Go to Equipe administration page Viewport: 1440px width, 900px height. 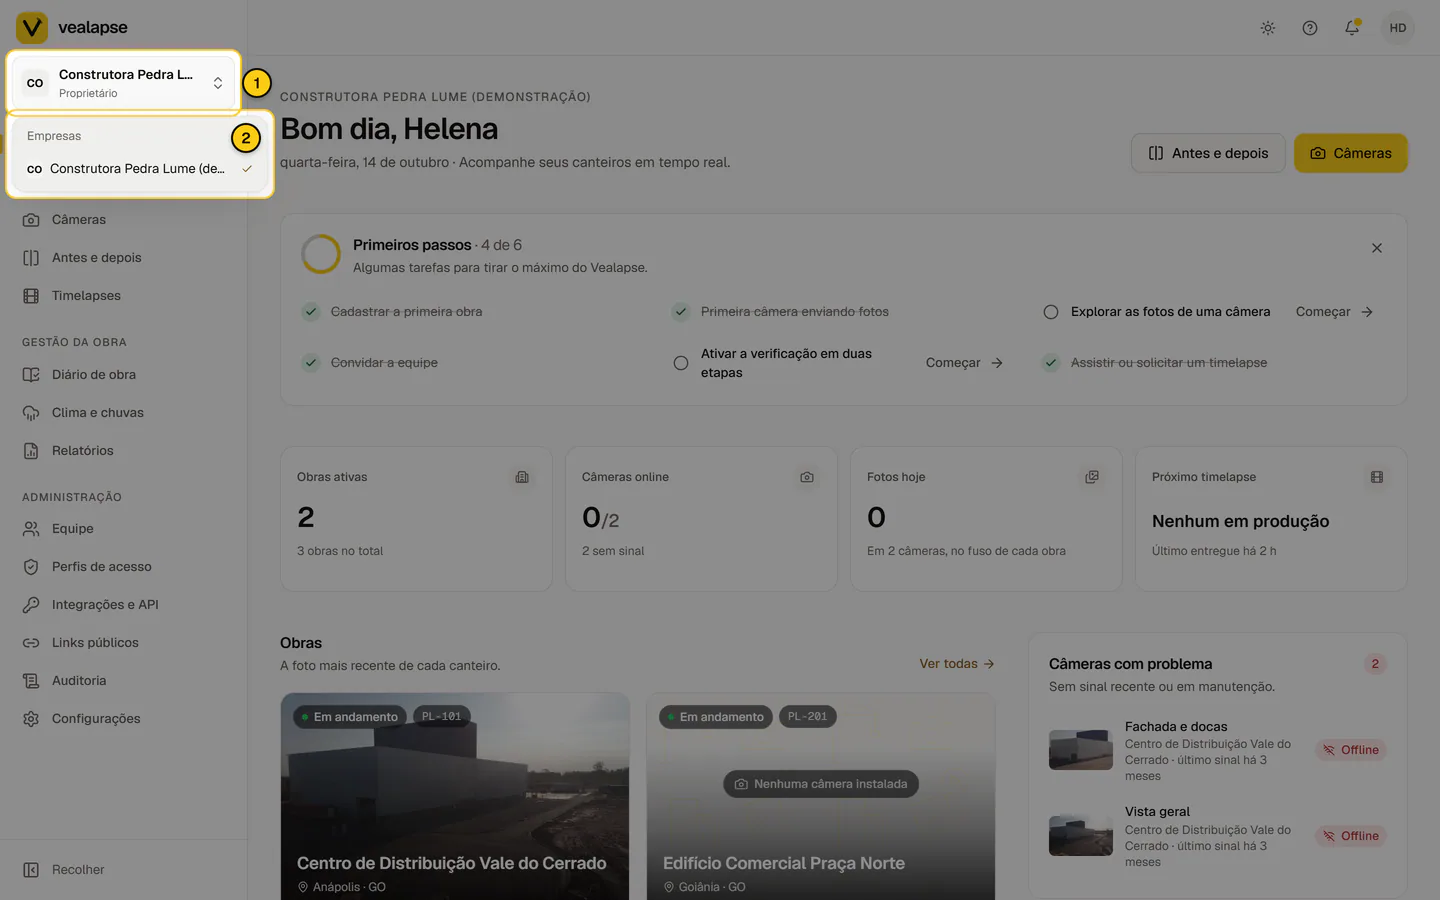[124, 529]
